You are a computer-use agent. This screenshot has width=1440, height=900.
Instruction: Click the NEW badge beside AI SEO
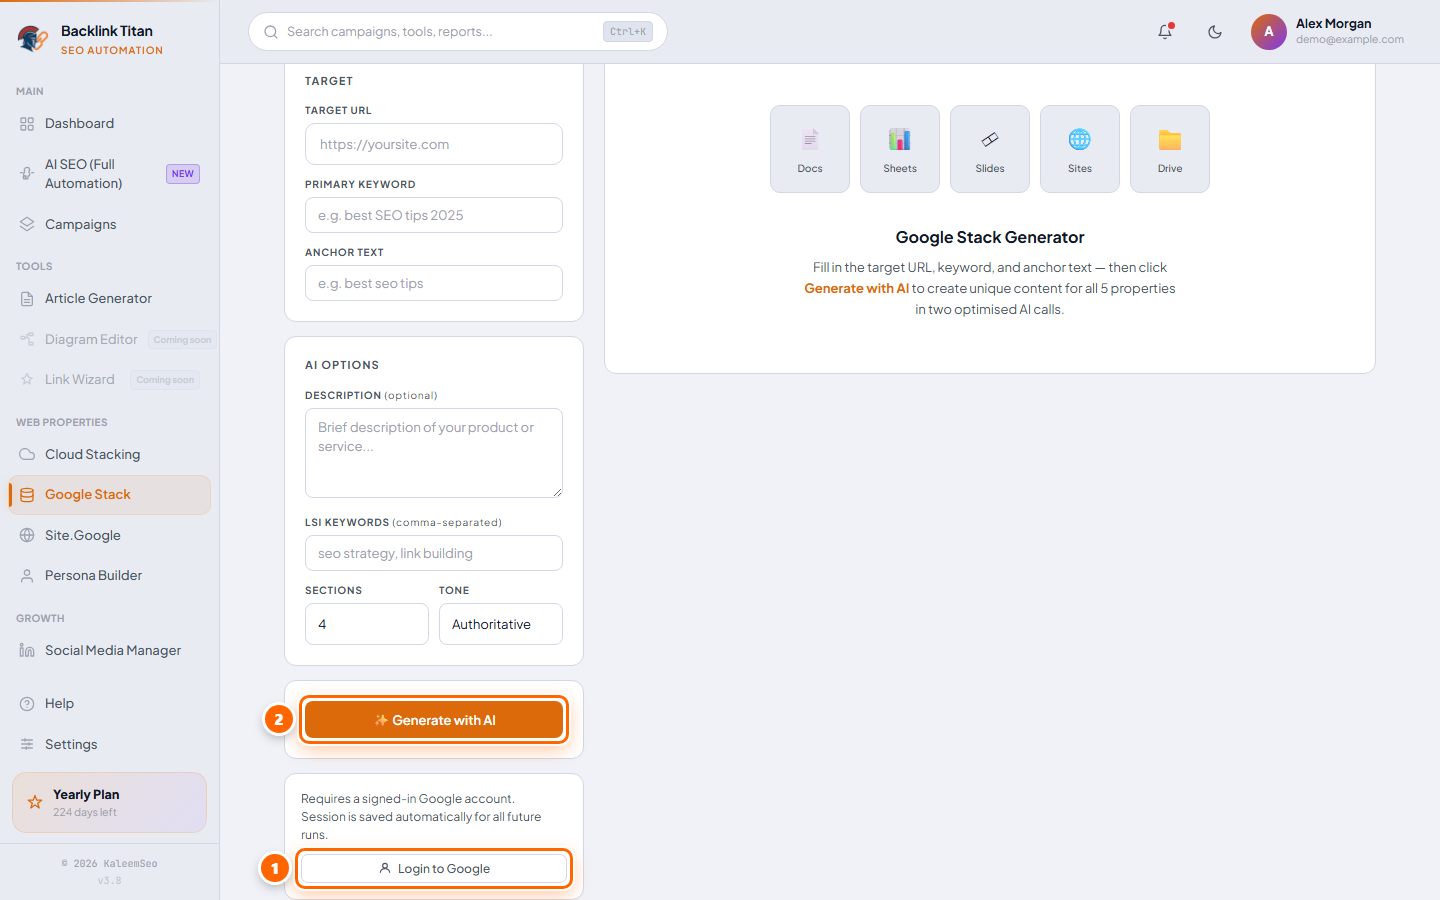click(183, 174)
